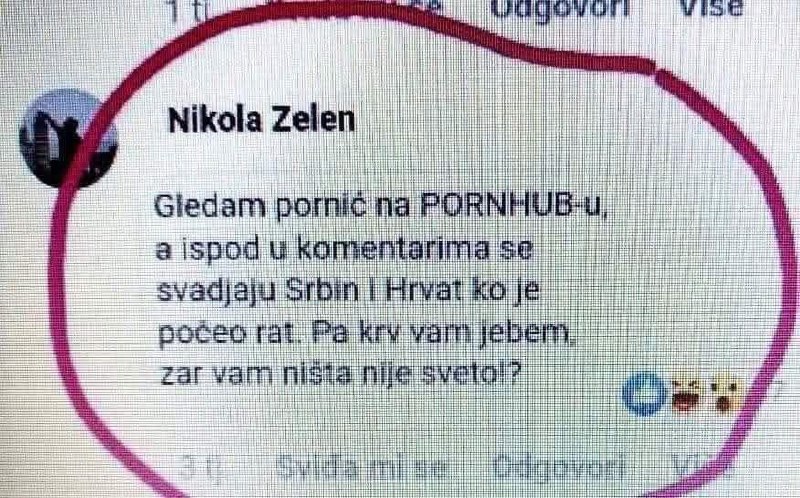Expand 'Više' menu at the top
This screenshot has height=498, width=800.
click(x=711, y=8)
